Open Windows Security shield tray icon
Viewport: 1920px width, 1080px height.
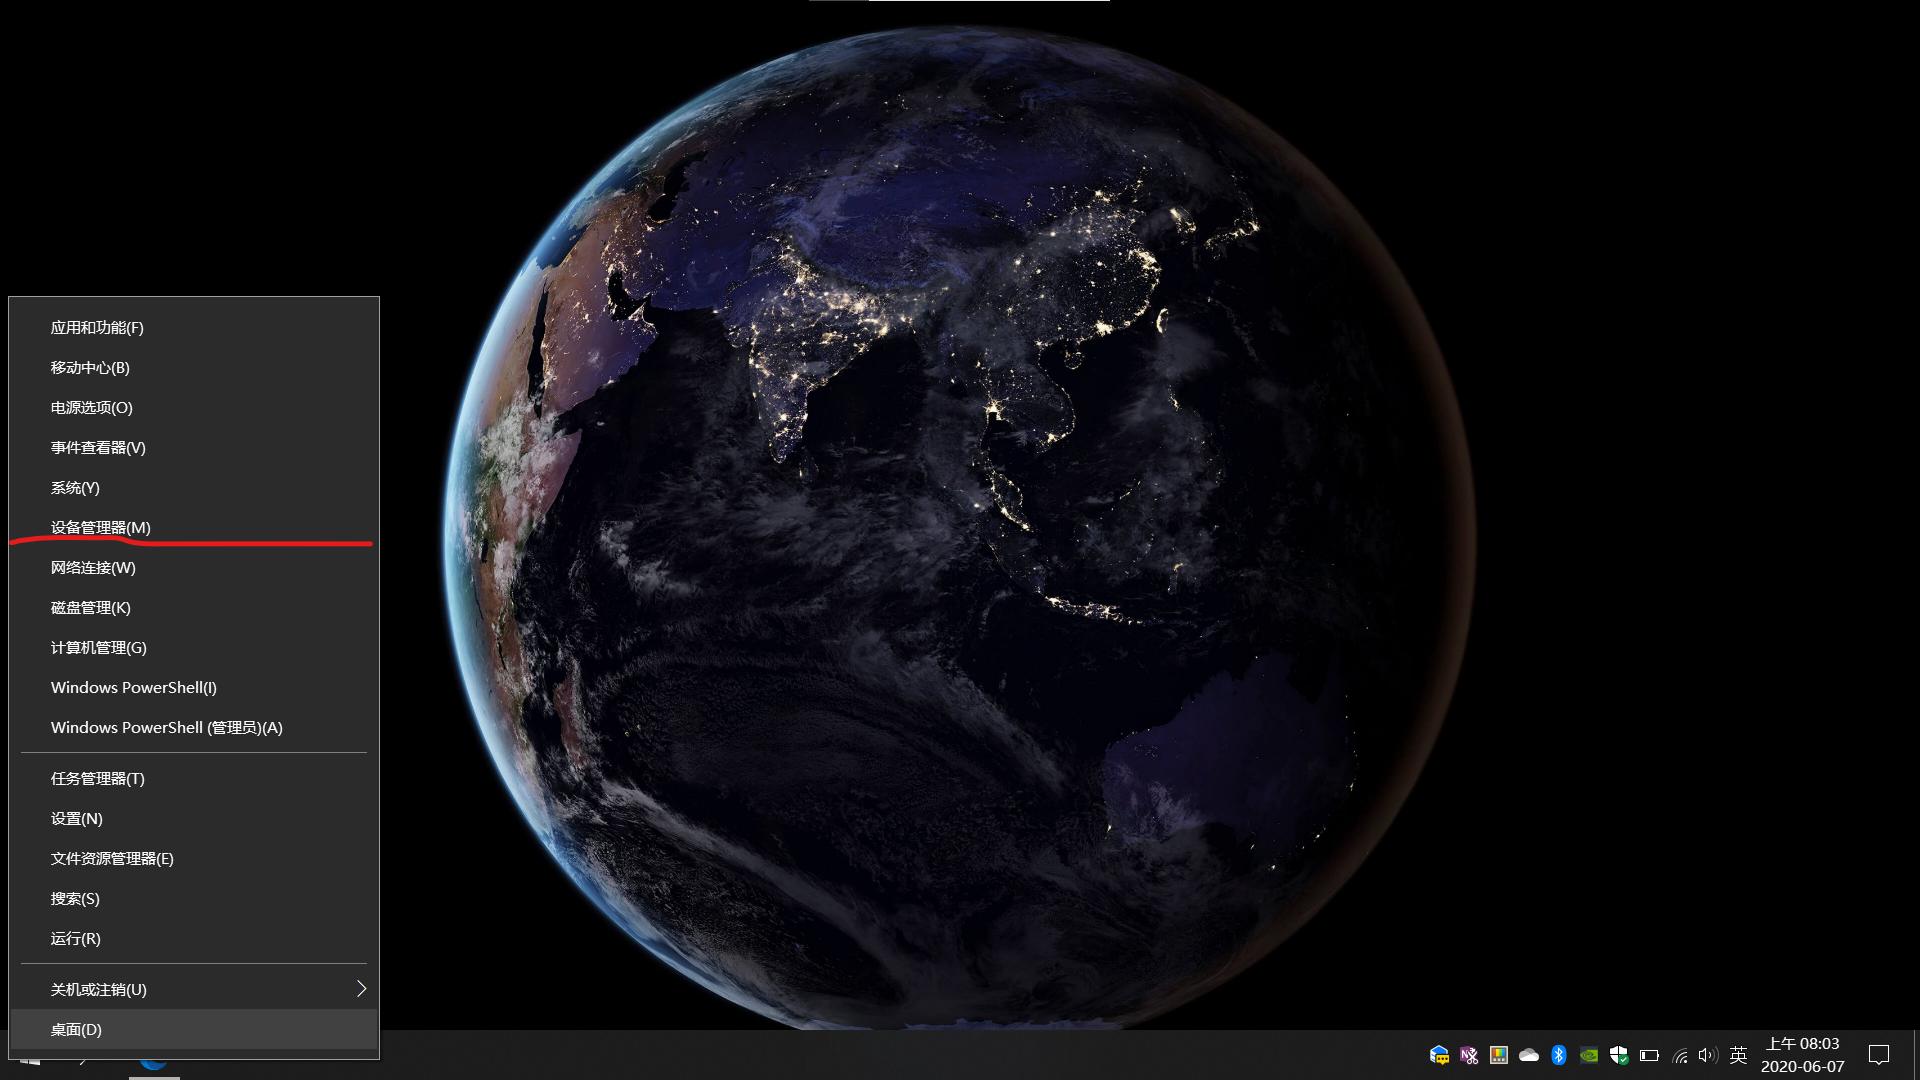click(x=1618, y=1055)
